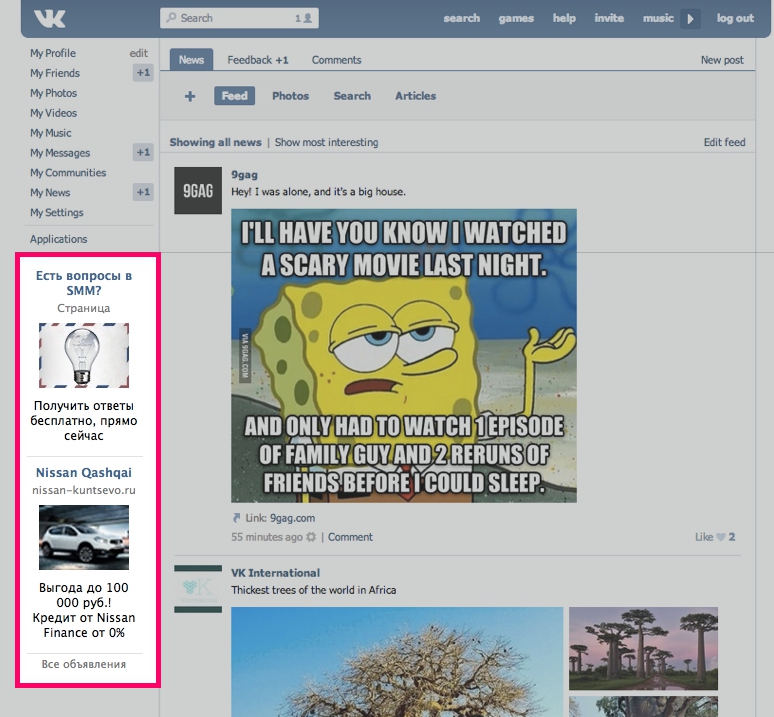This screenshot has width=774, height=717.
Task: Open games in the top navigation
Action: (516, 18)
